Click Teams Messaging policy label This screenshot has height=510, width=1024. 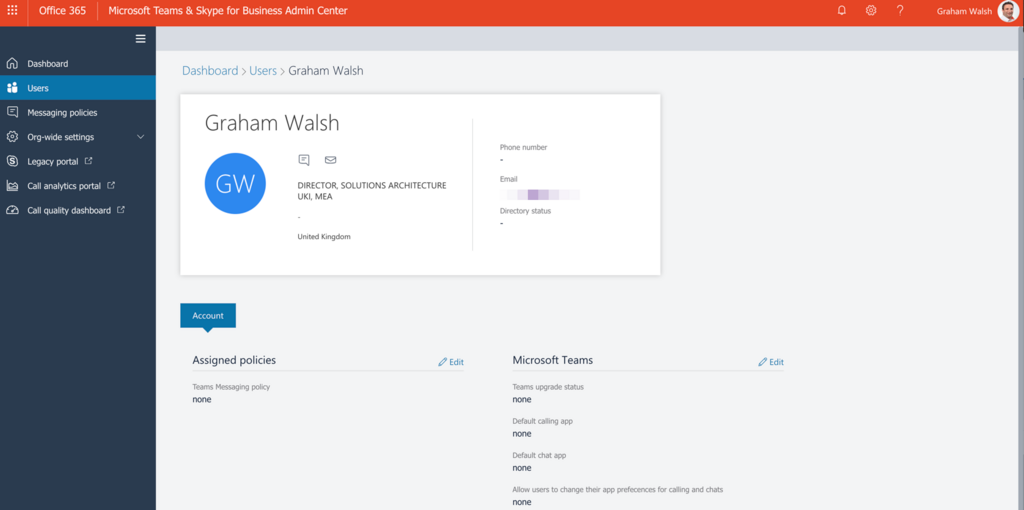pos(231,387)
